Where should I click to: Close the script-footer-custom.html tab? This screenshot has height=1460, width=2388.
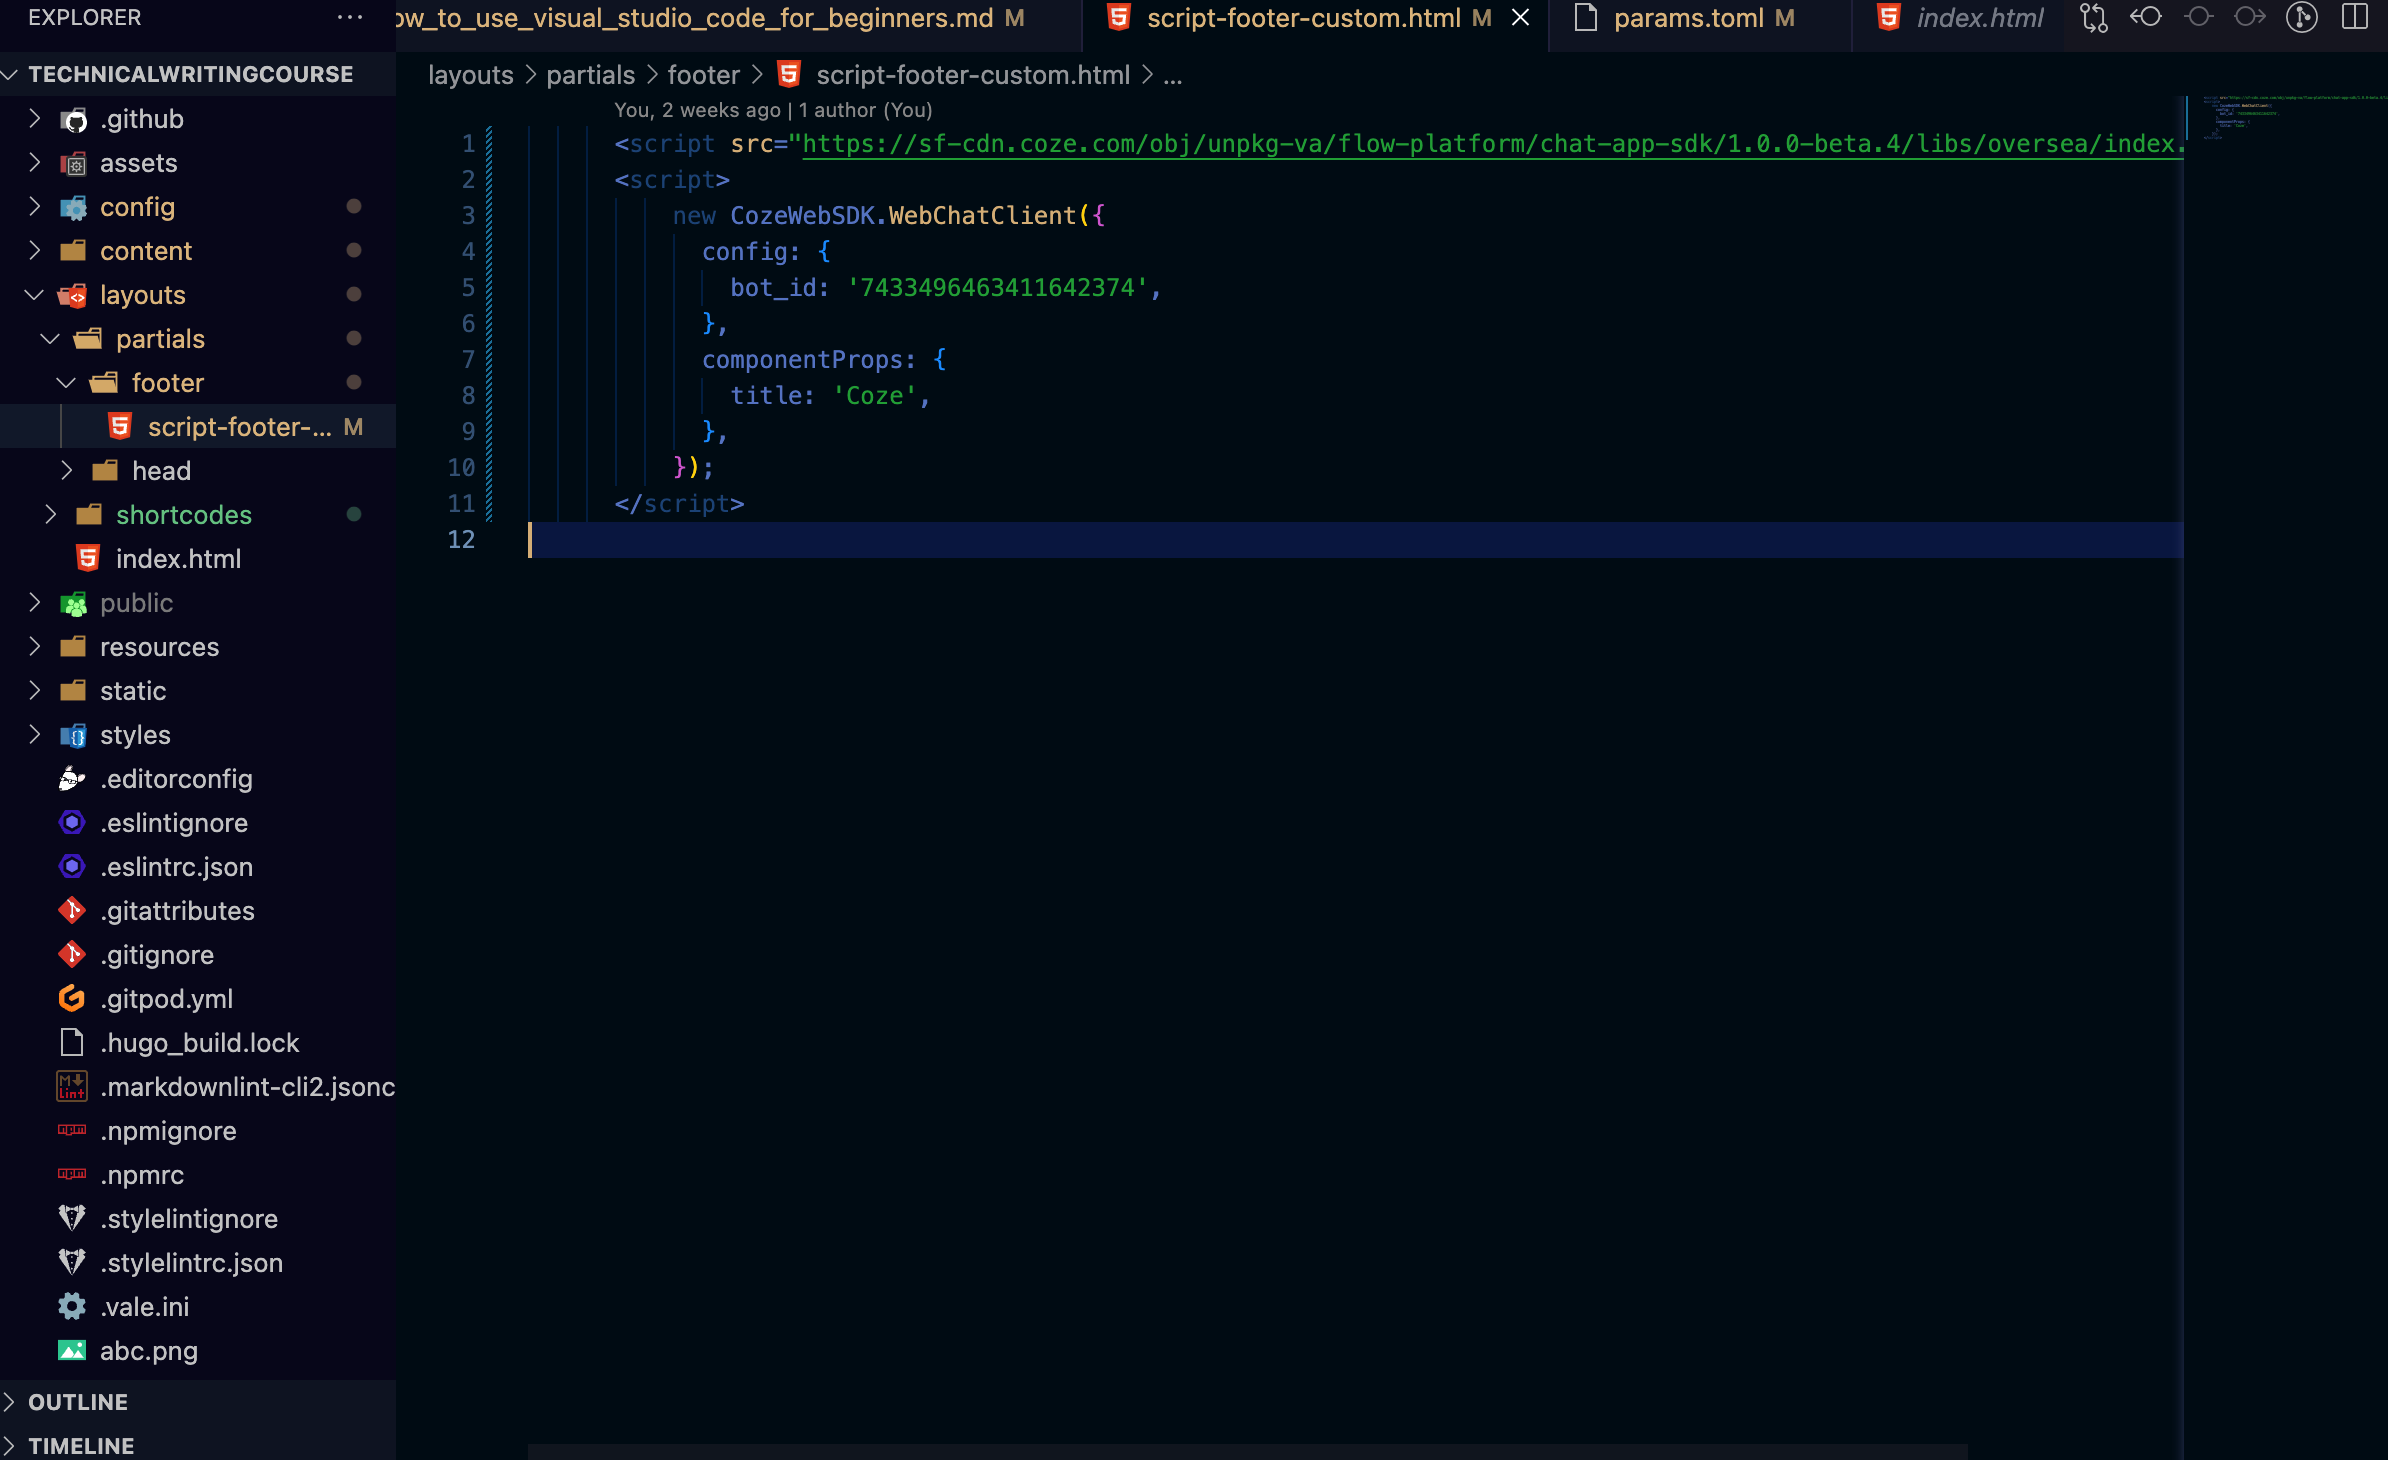coord(1520,18)
